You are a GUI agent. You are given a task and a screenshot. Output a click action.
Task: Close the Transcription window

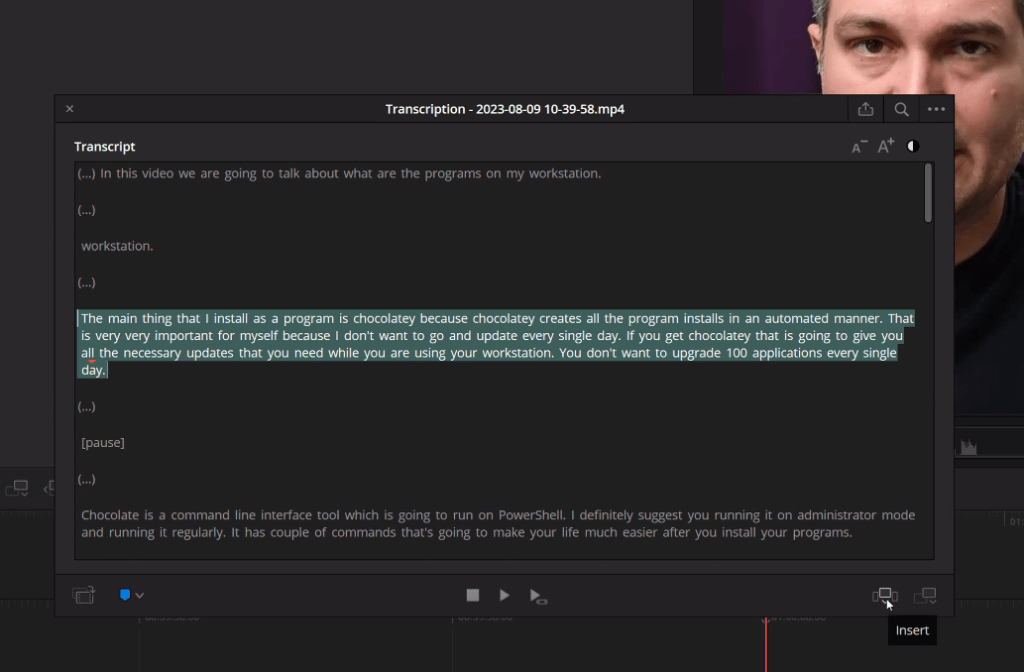(70, 109)
